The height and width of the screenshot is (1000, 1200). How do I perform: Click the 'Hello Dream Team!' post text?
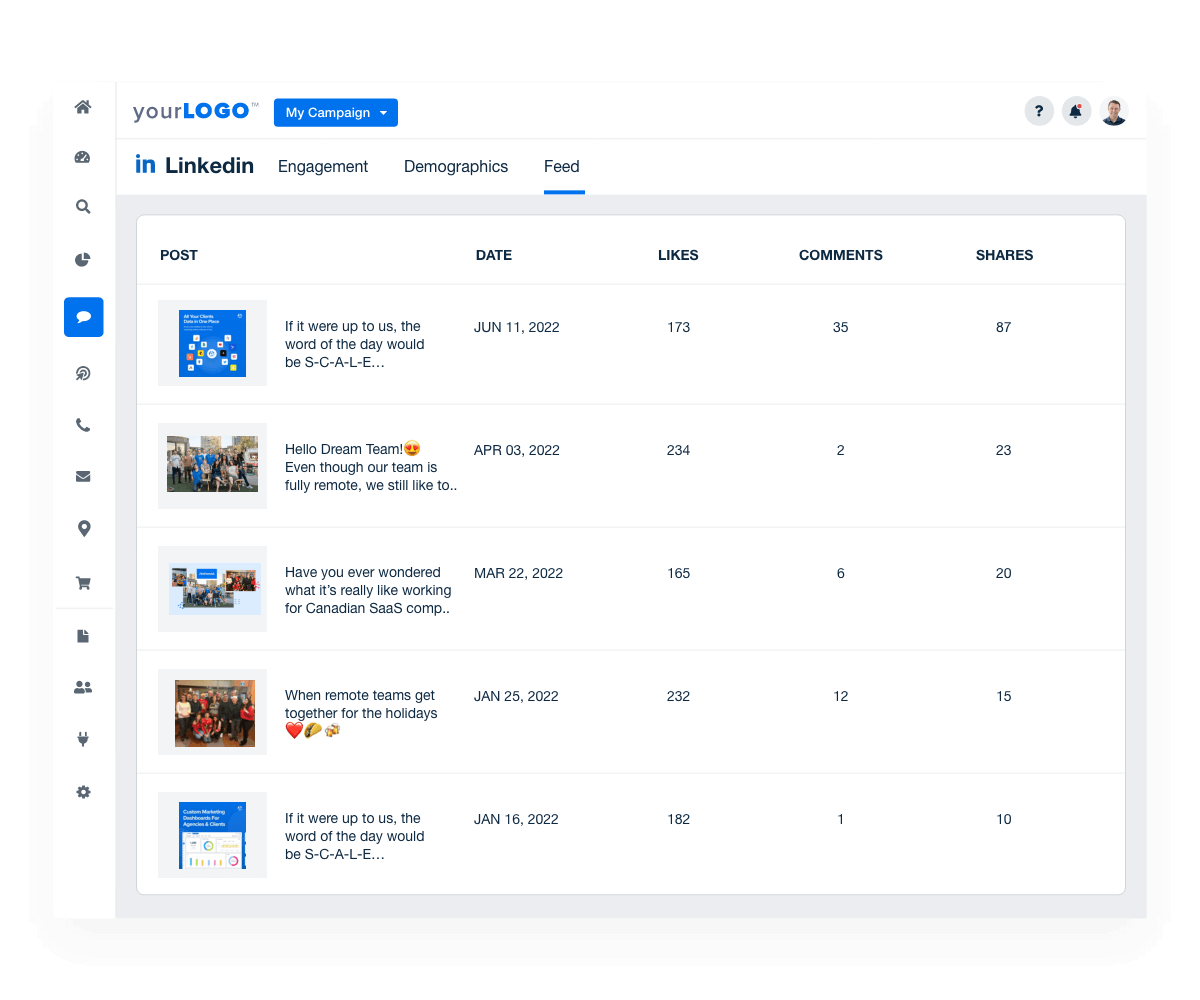(x=371, y=467)
